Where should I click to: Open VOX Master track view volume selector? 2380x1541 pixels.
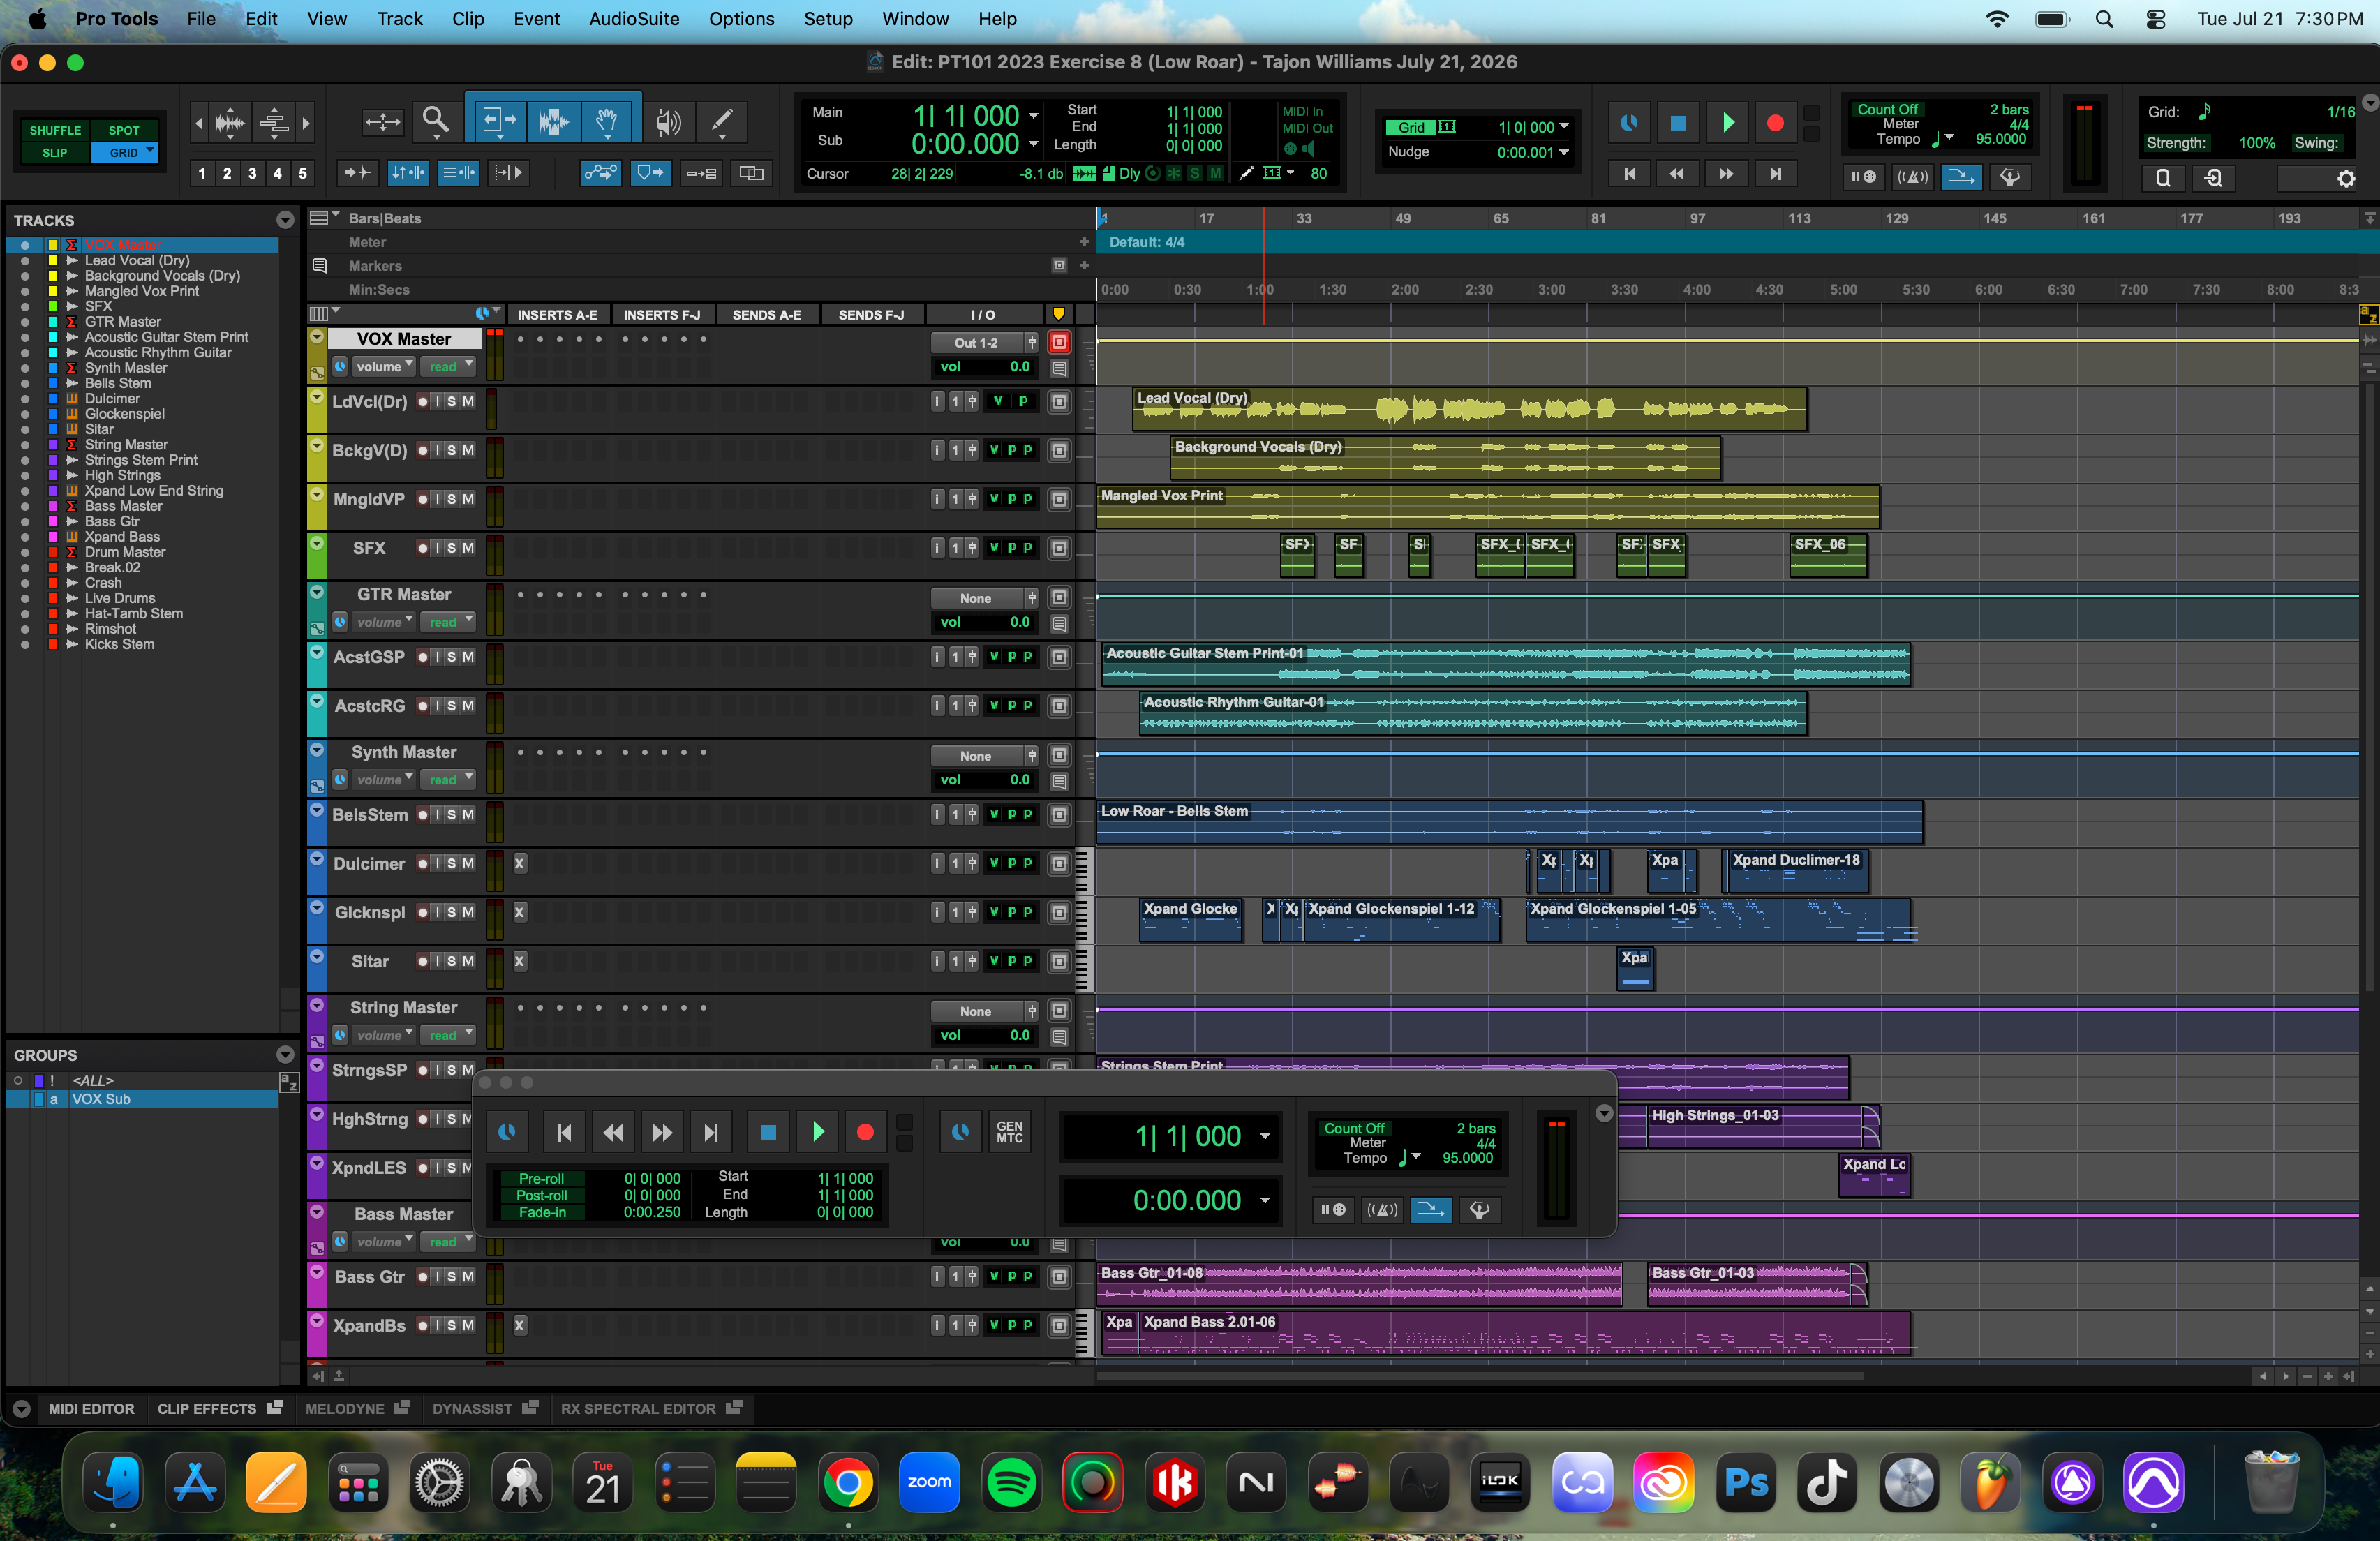[x=383, y=366]
